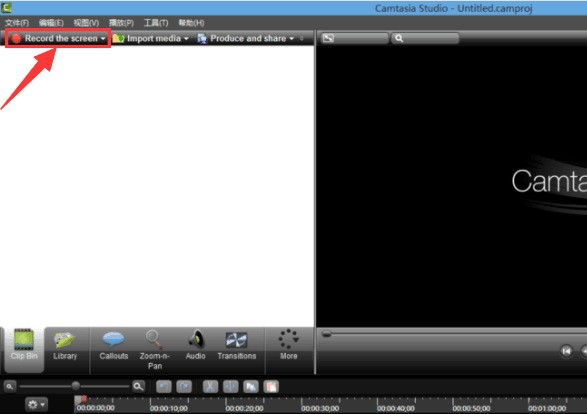Open the Transitions tool
Image resolution: width=587 pixels, height=414 pixels.
[237, 345]
